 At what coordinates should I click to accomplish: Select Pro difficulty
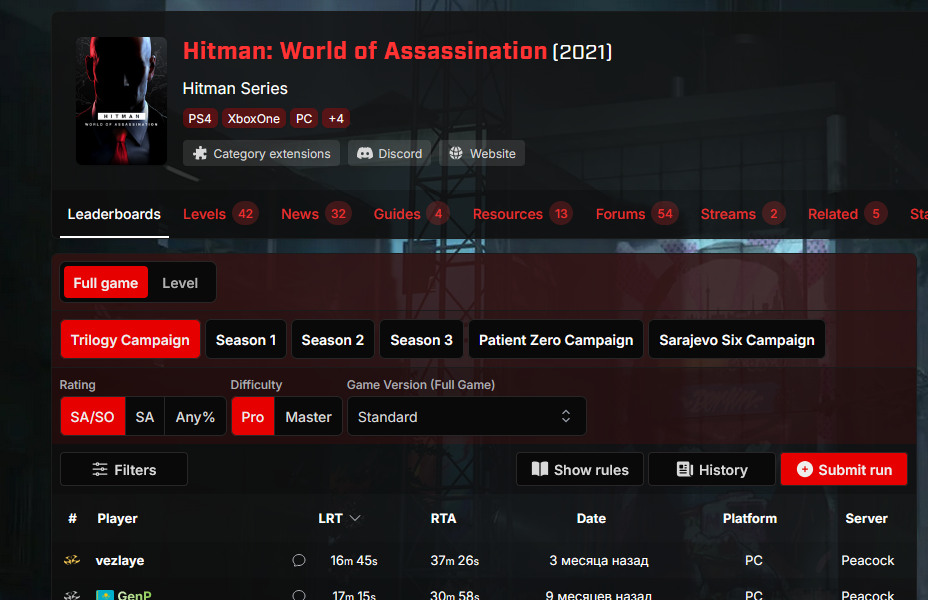253,417
